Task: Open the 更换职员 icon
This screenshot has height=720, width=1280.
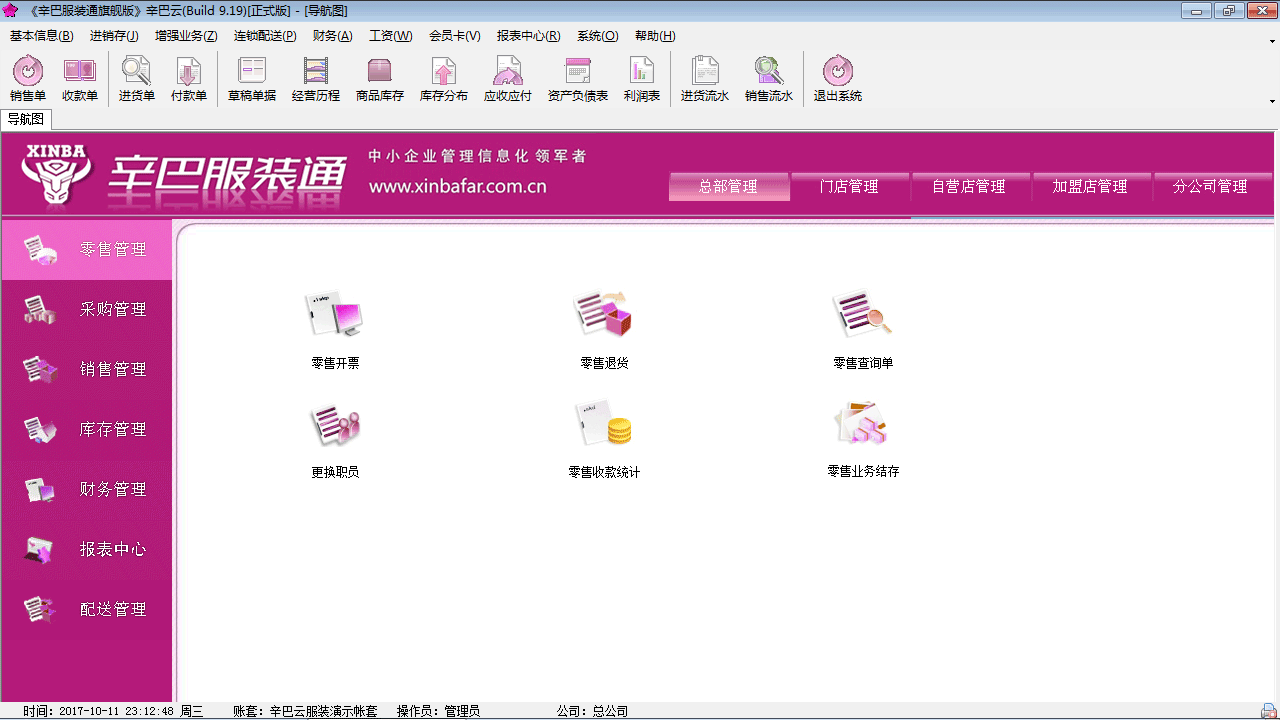Action: click(x=335, y=440)
